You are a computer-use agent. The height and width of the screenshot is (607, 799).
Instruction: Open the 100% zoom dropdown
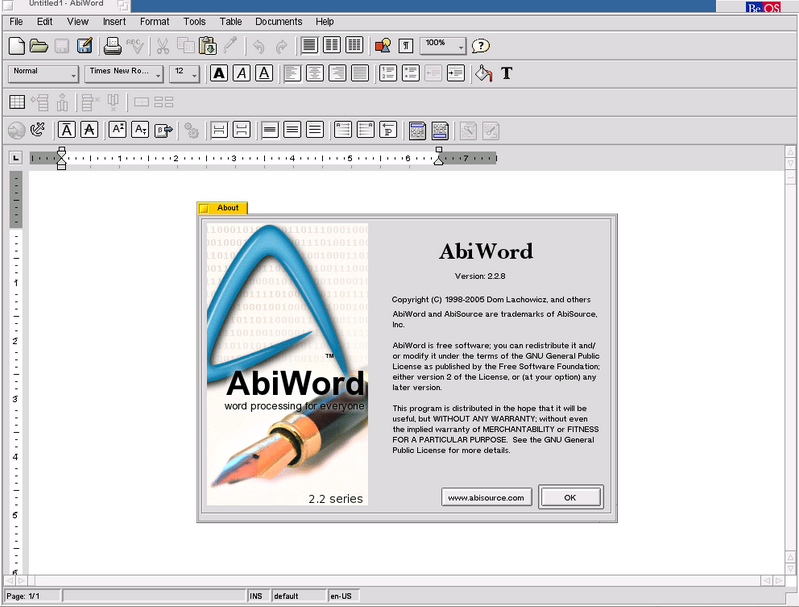[x=443, y=45]
